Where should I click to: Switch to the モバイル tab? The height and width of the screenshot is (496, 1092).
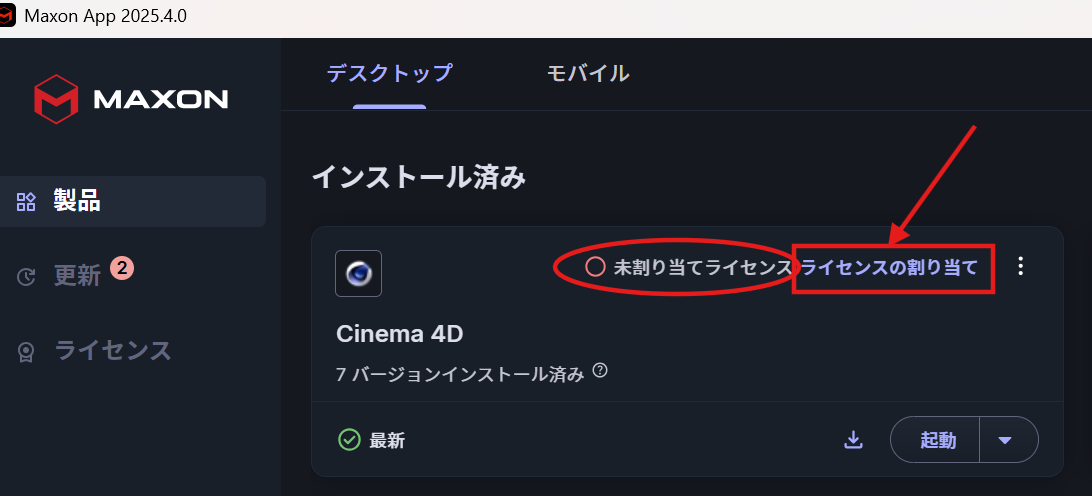[588, 73]
